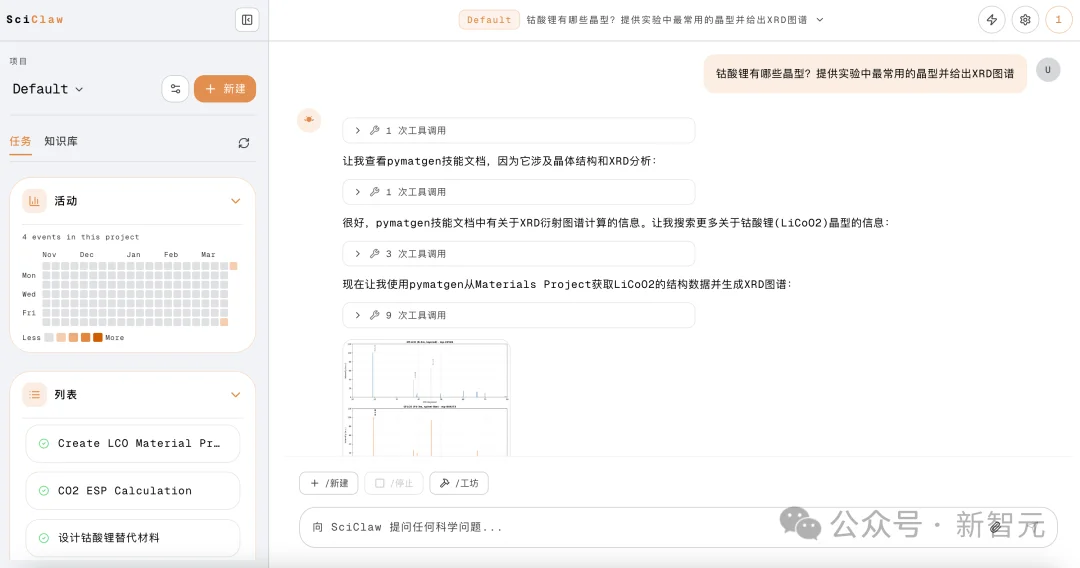This screenshot has height=568, width=1080.
Task: Click the lightning bolt icon
Action: point(992,20)
